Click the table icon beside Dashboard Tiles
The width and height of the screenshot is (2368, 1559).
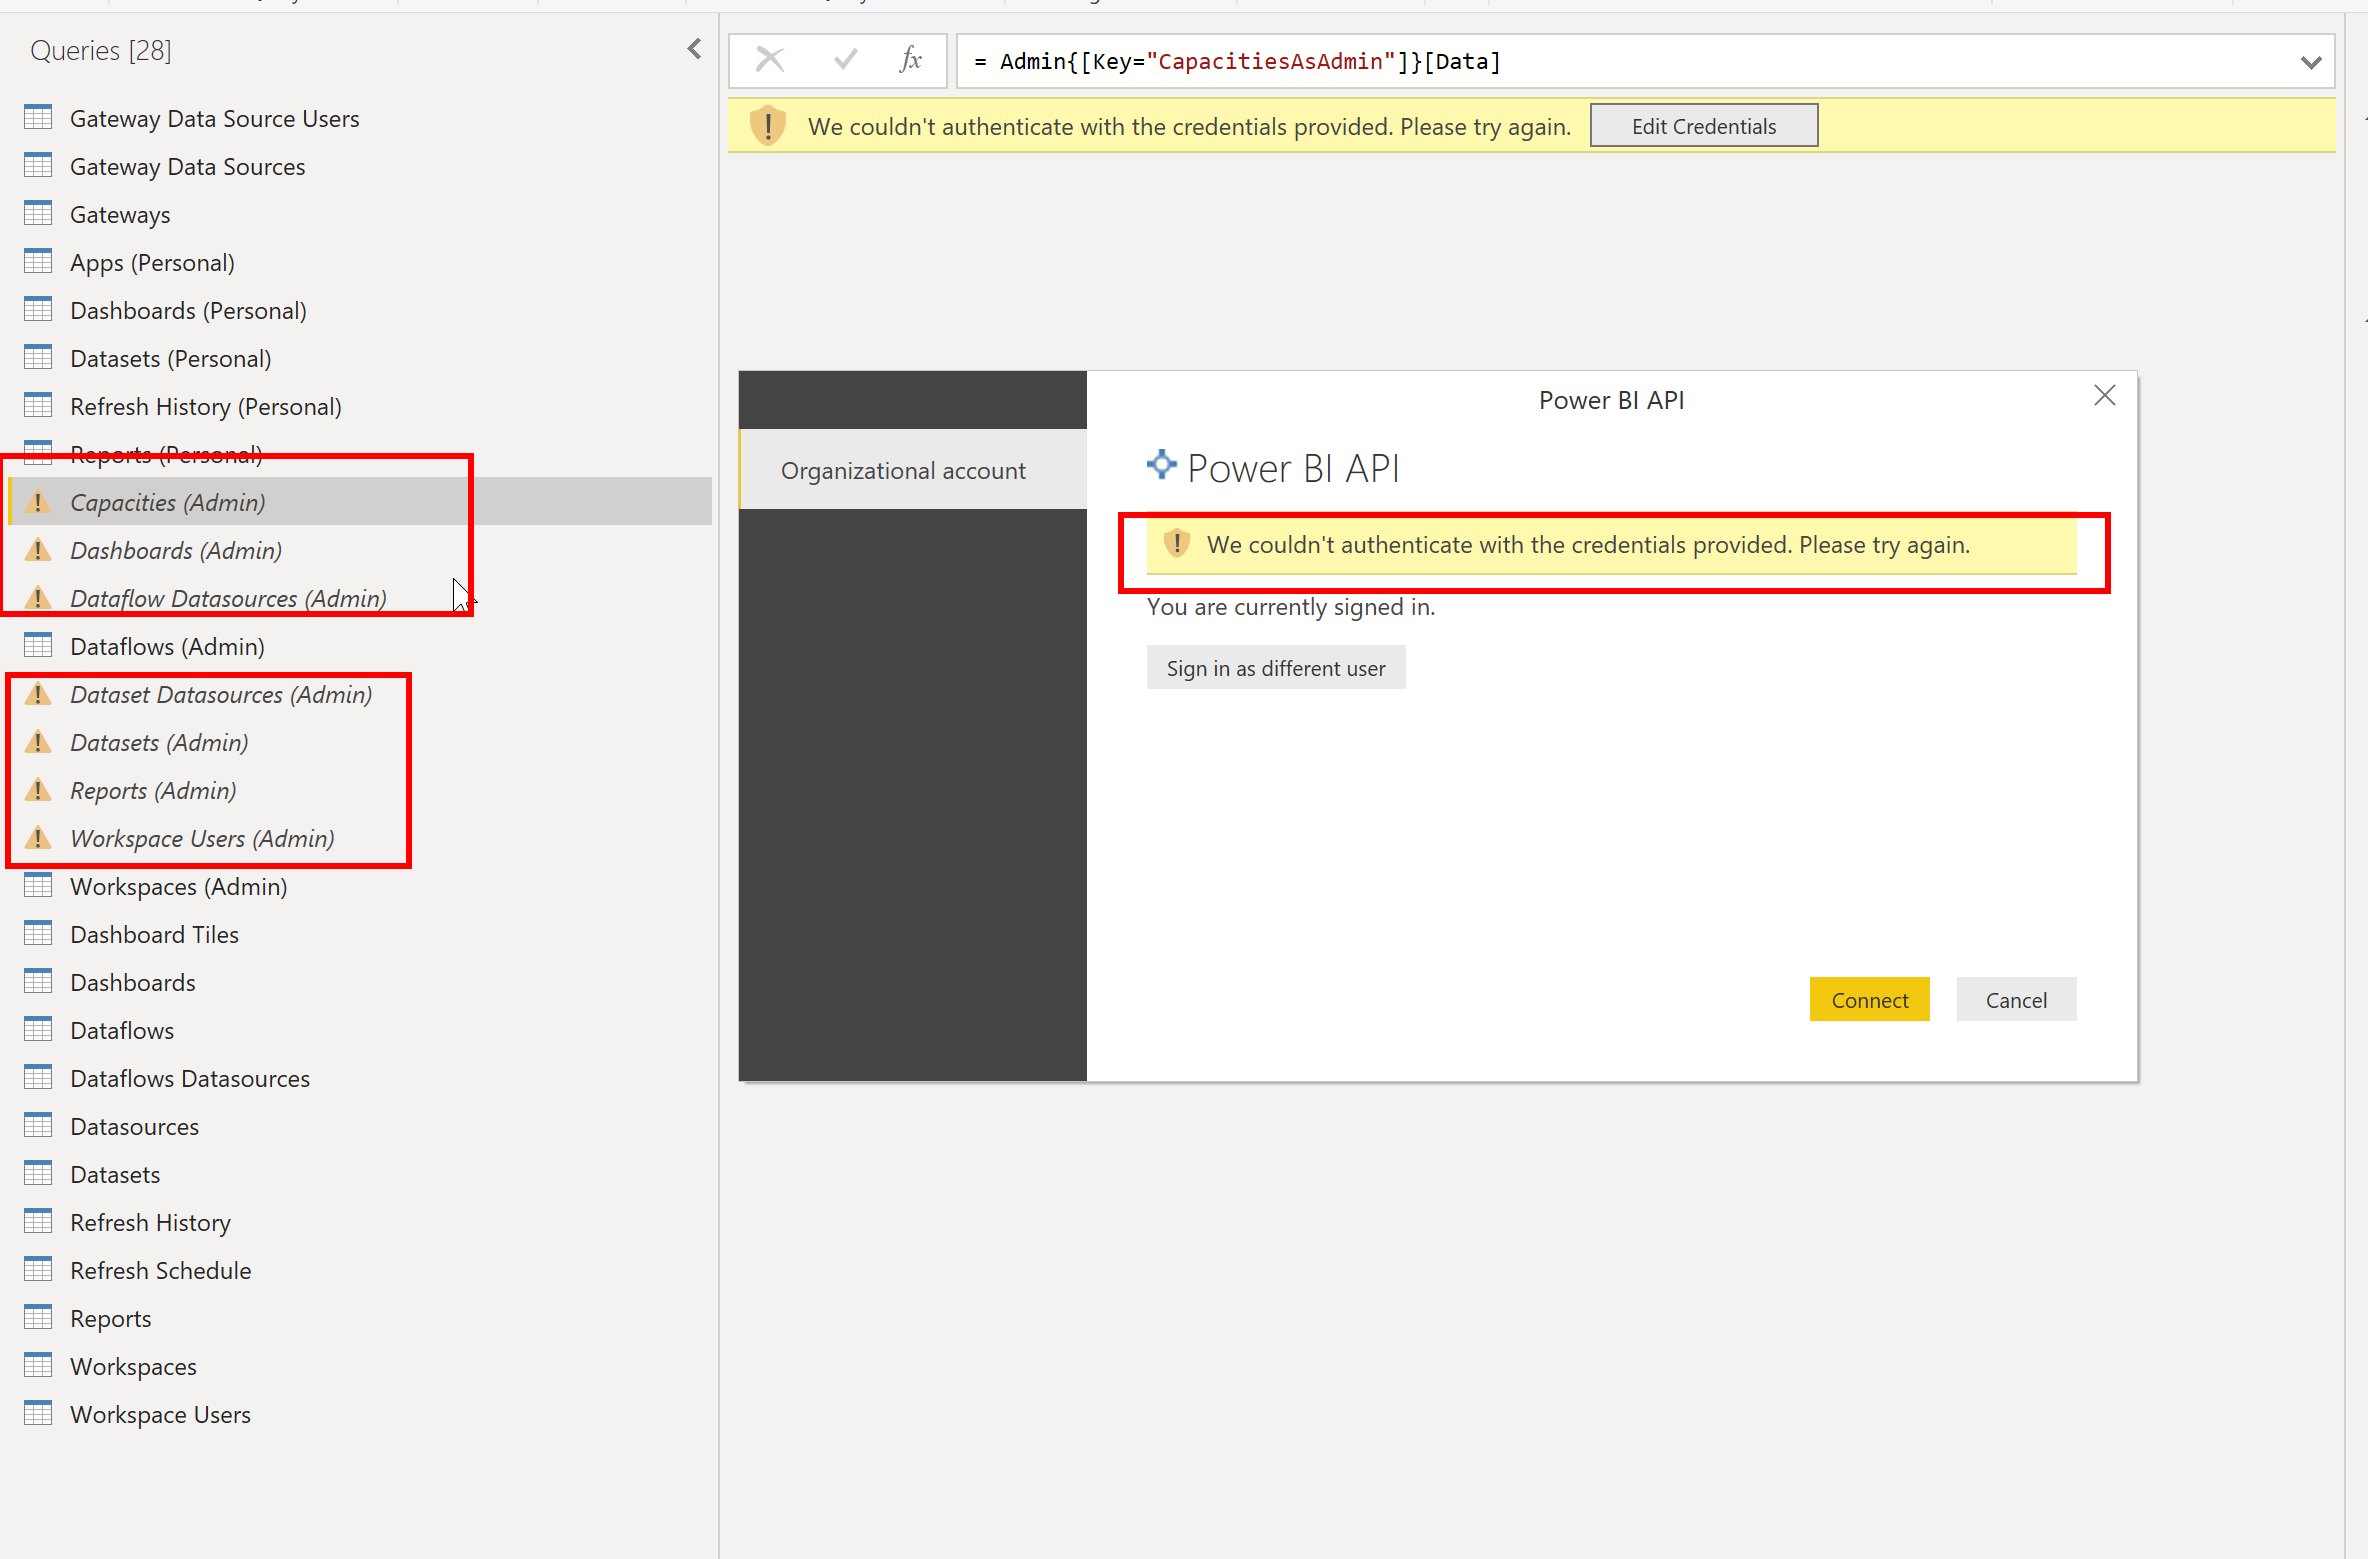coord(39,933)
